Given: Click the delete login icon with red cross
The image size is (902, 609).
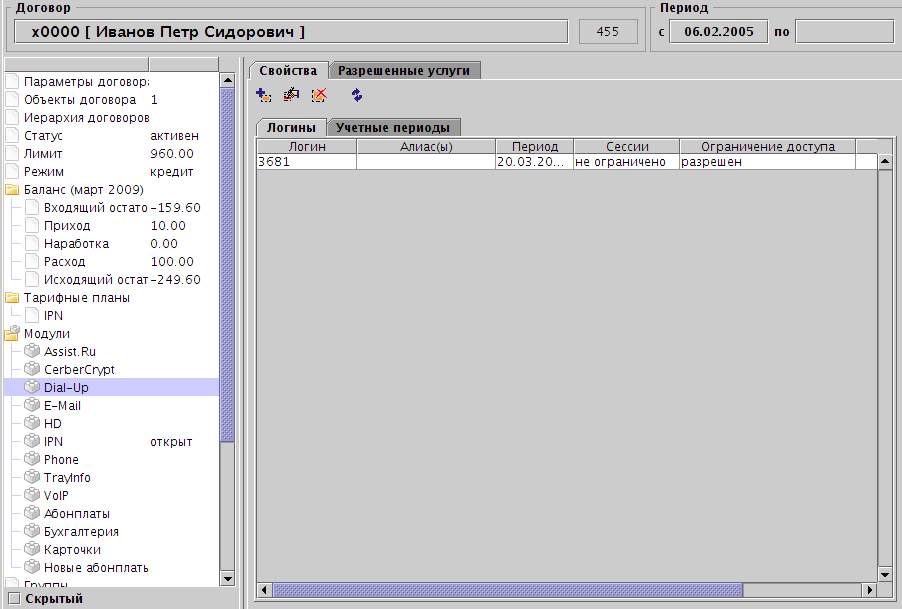Looking at the screenshot, I should 319,95.
